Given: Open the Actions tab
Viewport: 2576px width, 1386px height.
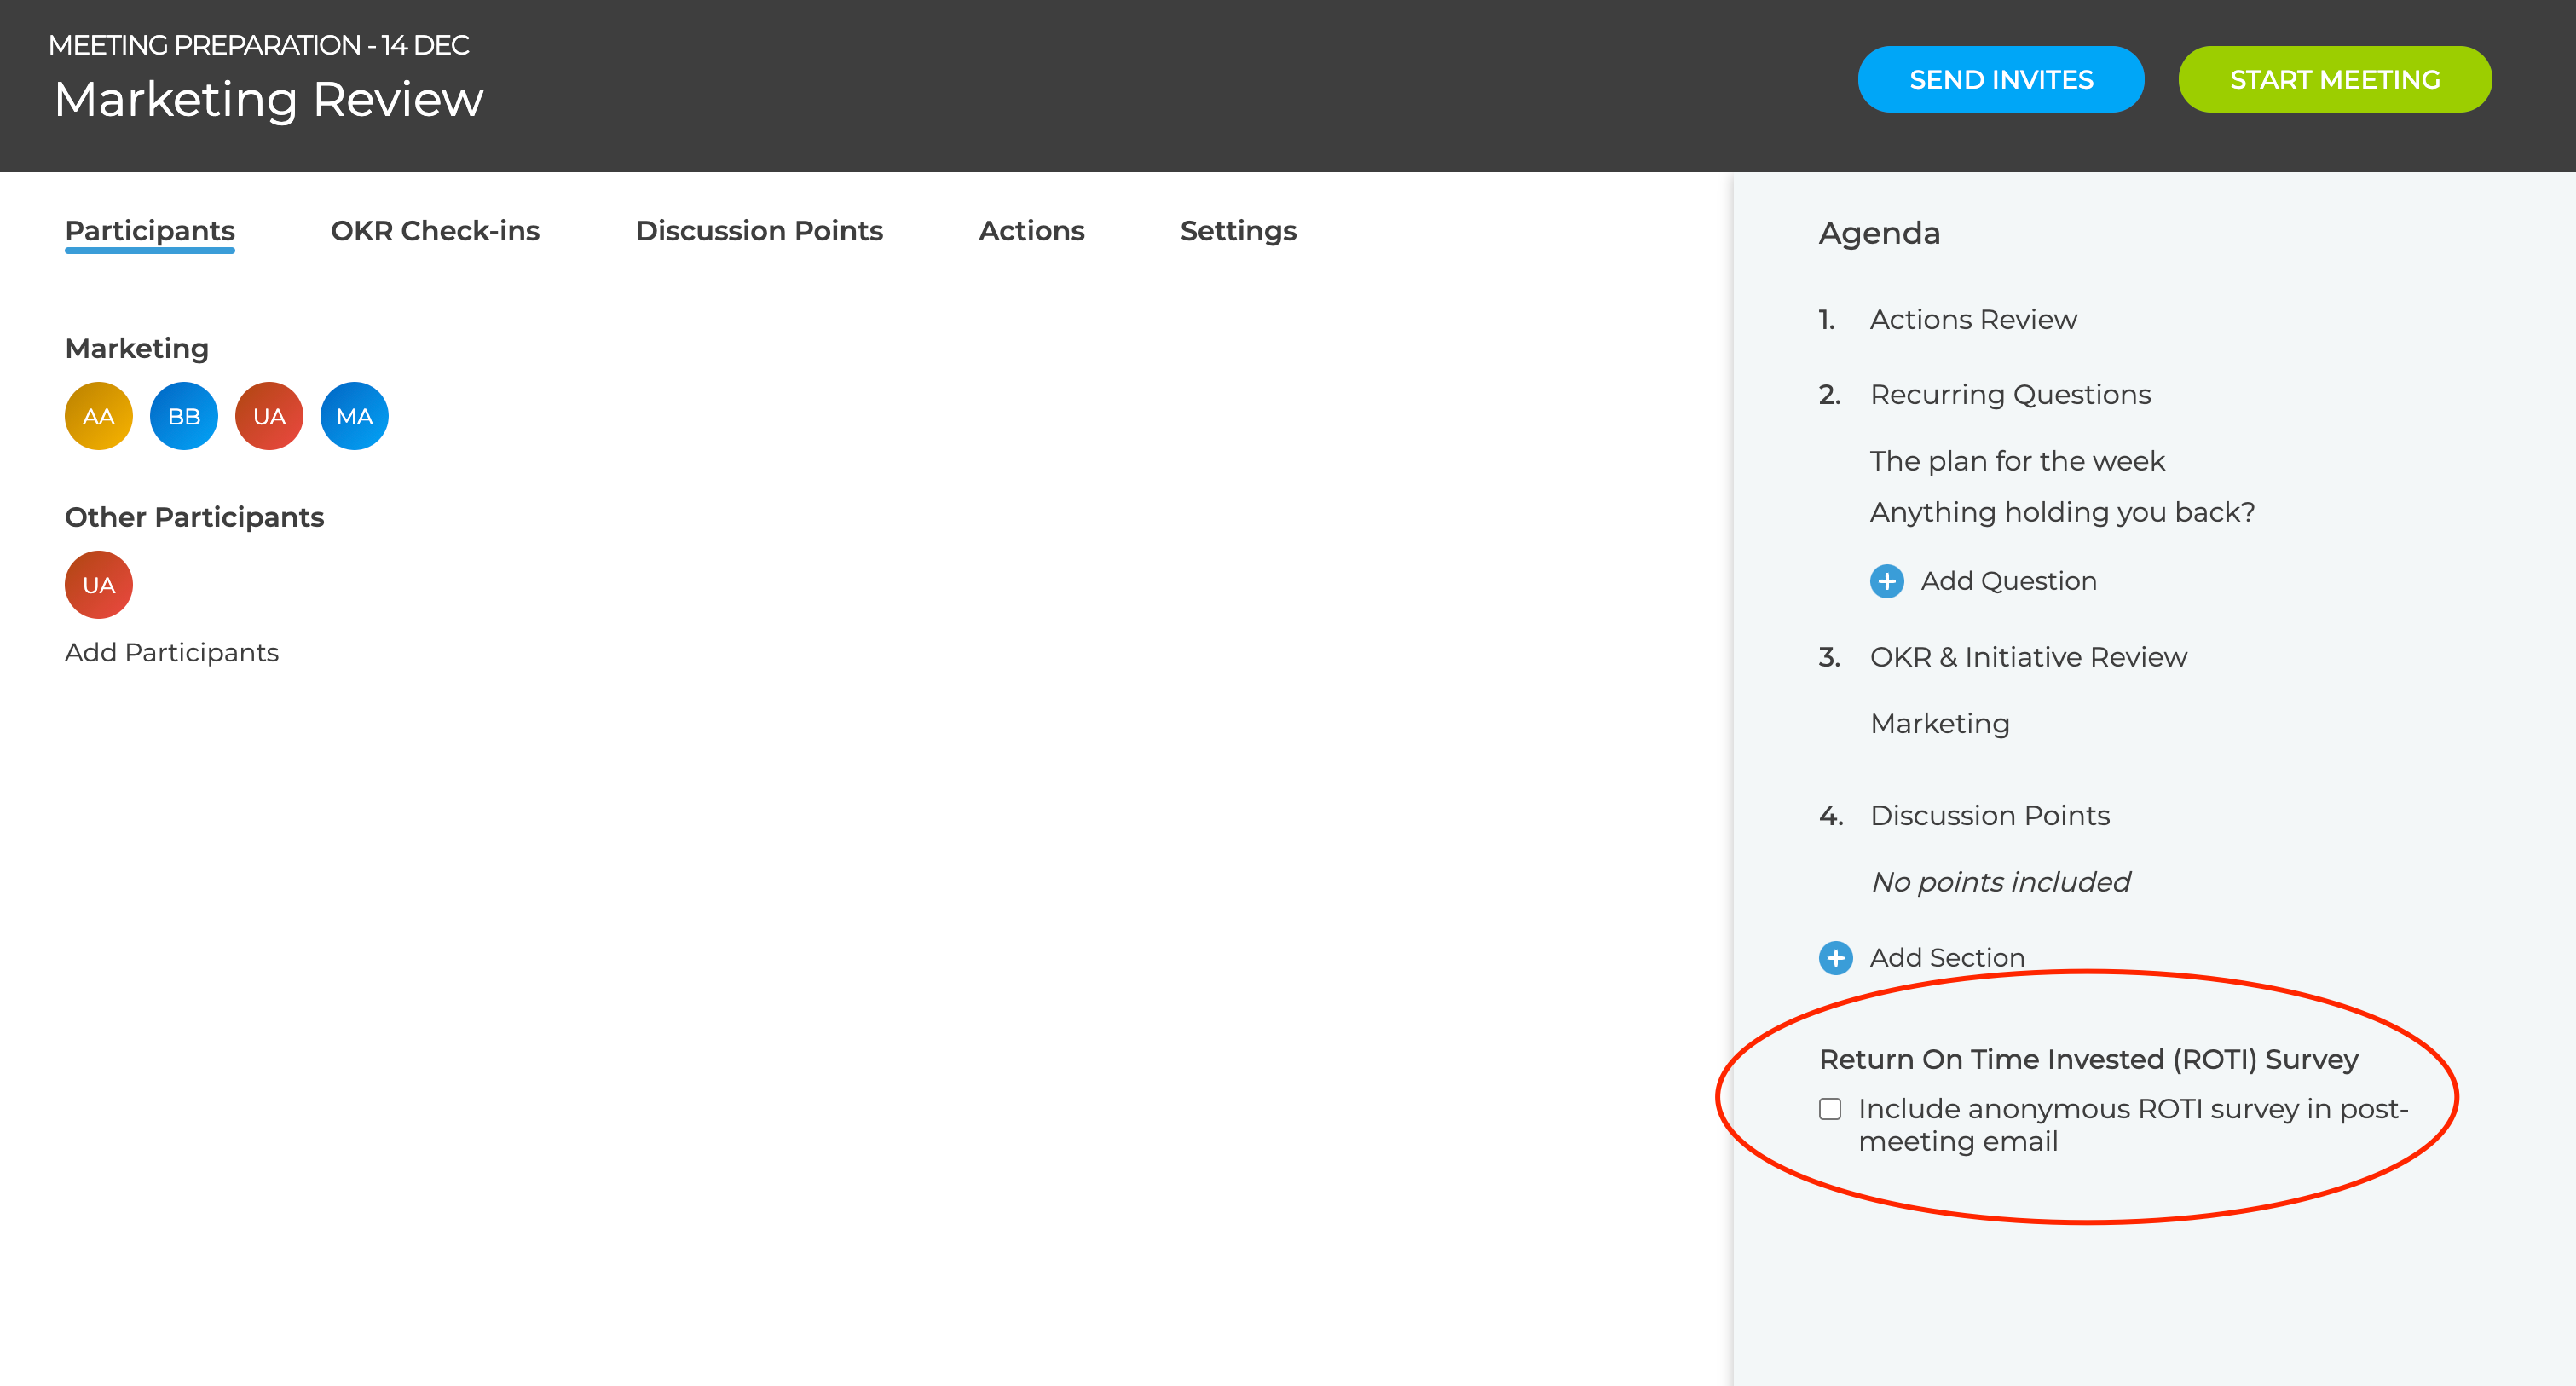Looking at the screenshot, I should [1031, 231].
